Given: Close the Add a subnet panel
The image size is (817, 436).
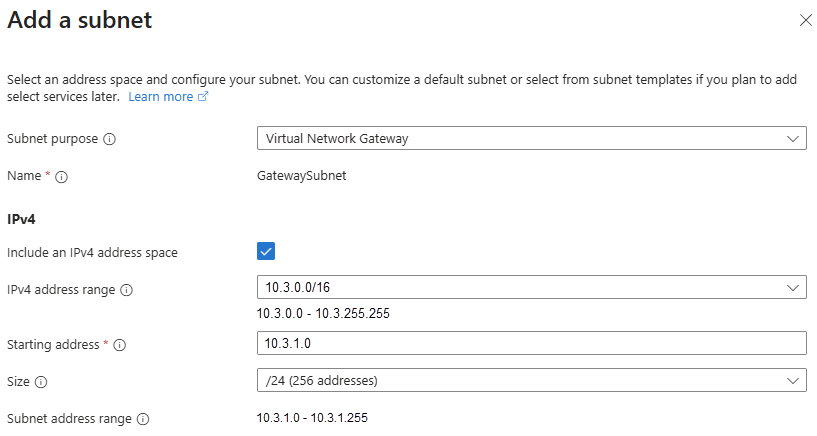Looking at the screenshot, I should click(x=806, y=20).
